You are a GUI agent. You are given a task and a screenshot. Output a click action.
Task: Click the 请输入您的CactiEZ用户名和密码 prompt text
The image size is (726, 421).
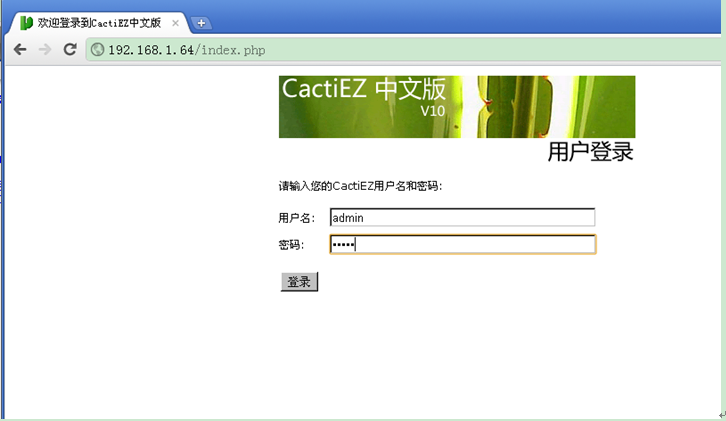(x=360, y=186)
